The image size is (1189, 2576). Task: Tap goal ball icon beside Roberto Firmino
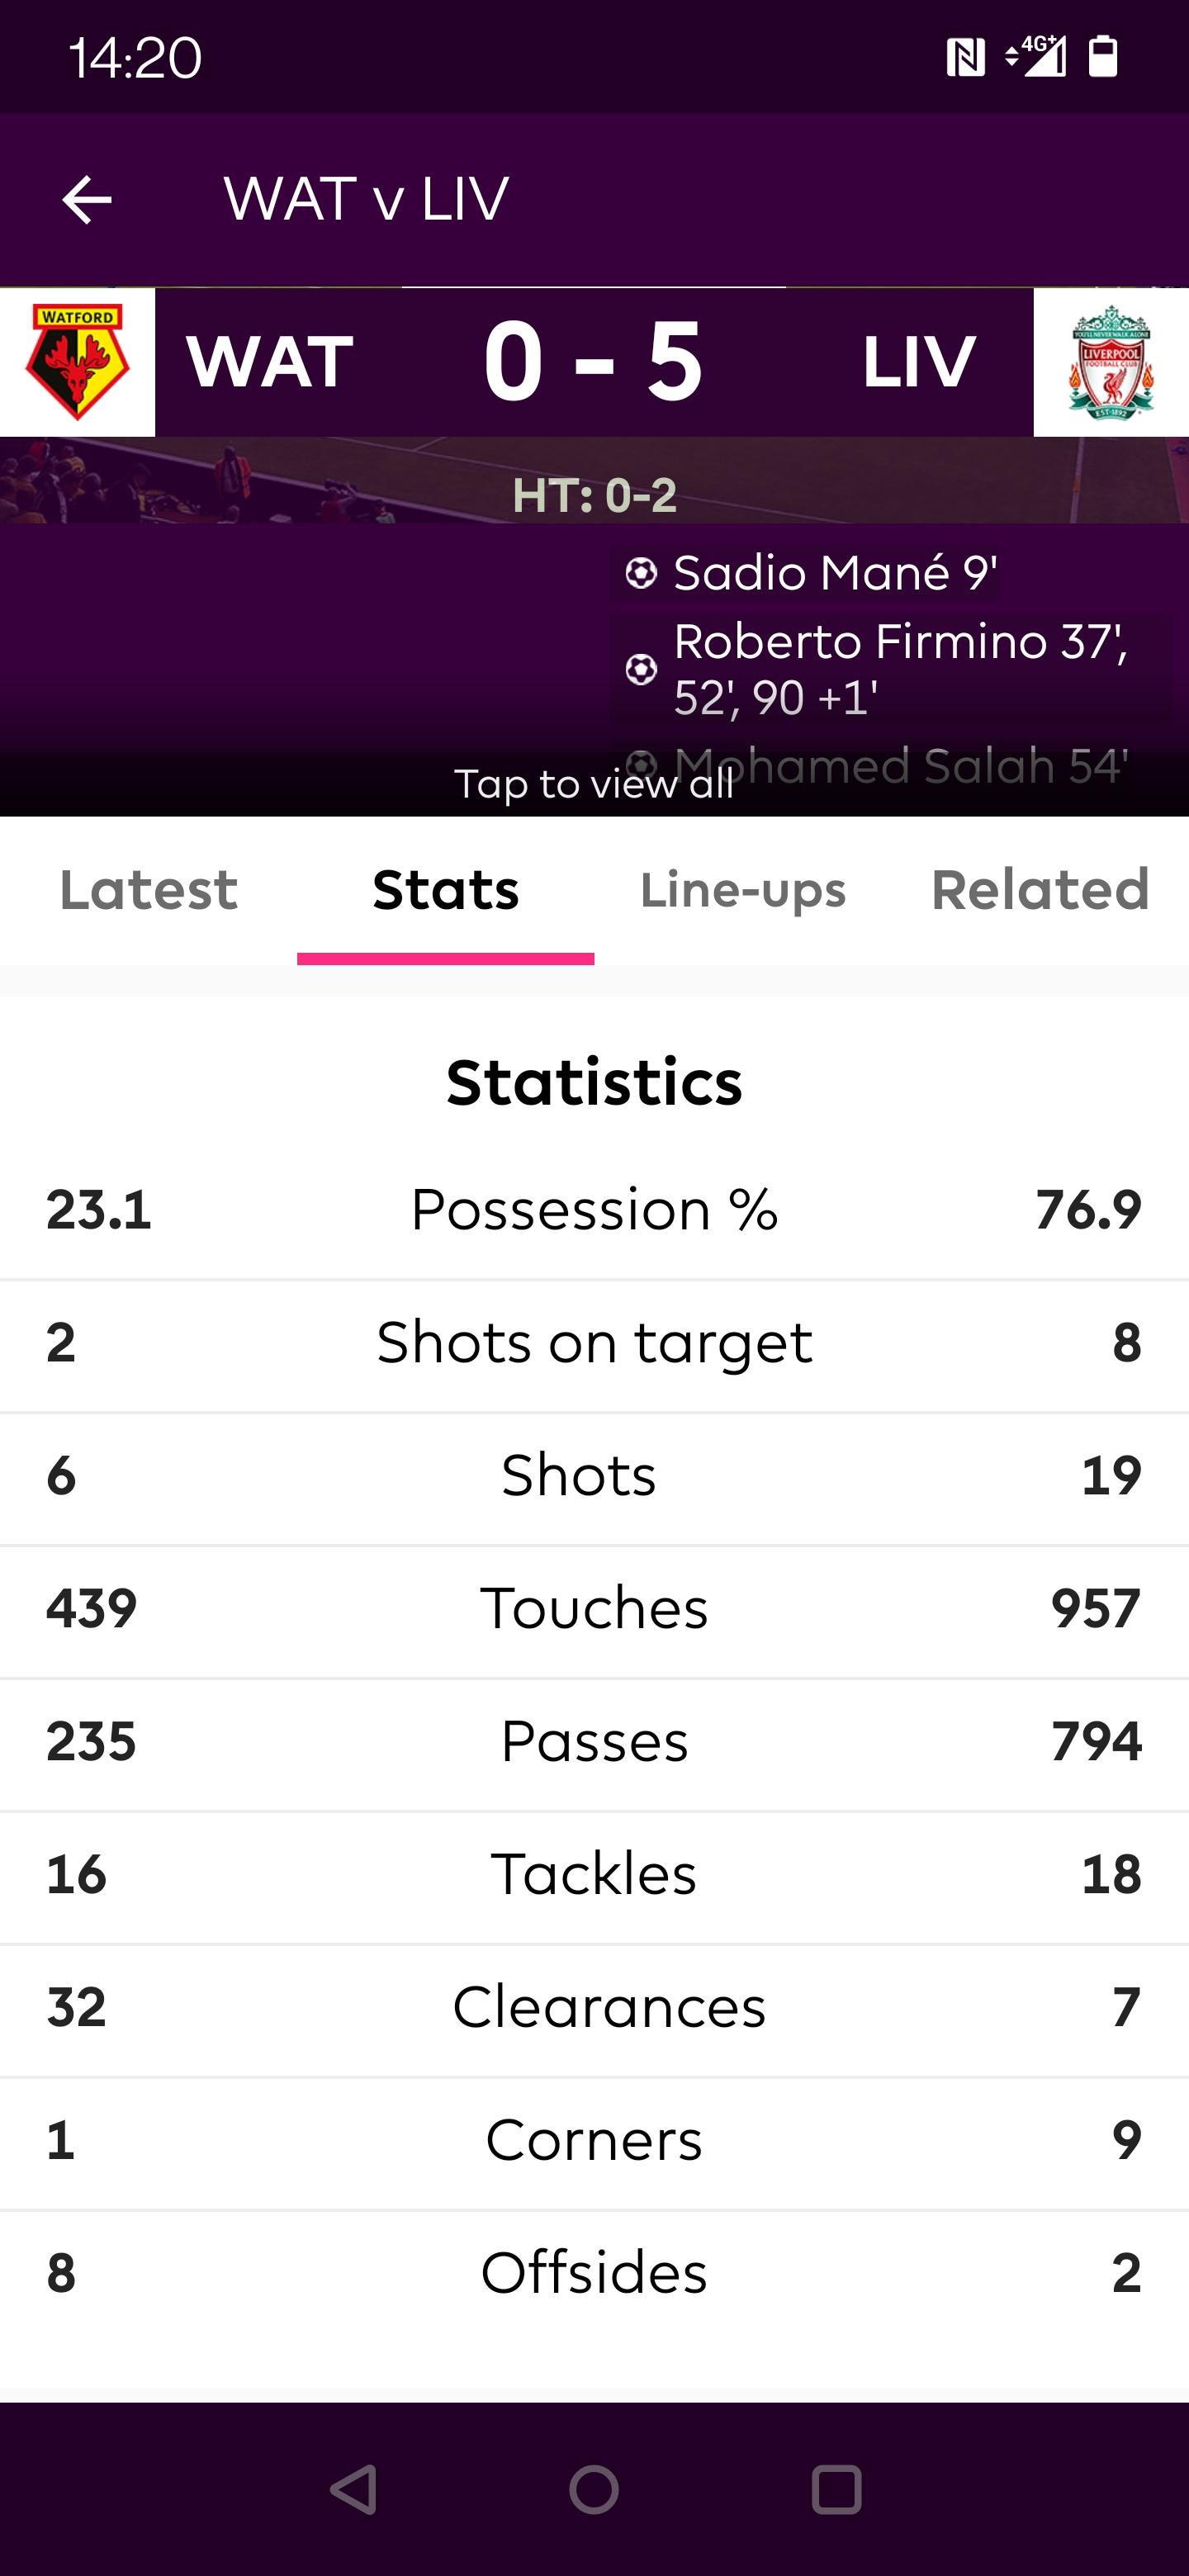pyautogui.click(x=641, y=669)
